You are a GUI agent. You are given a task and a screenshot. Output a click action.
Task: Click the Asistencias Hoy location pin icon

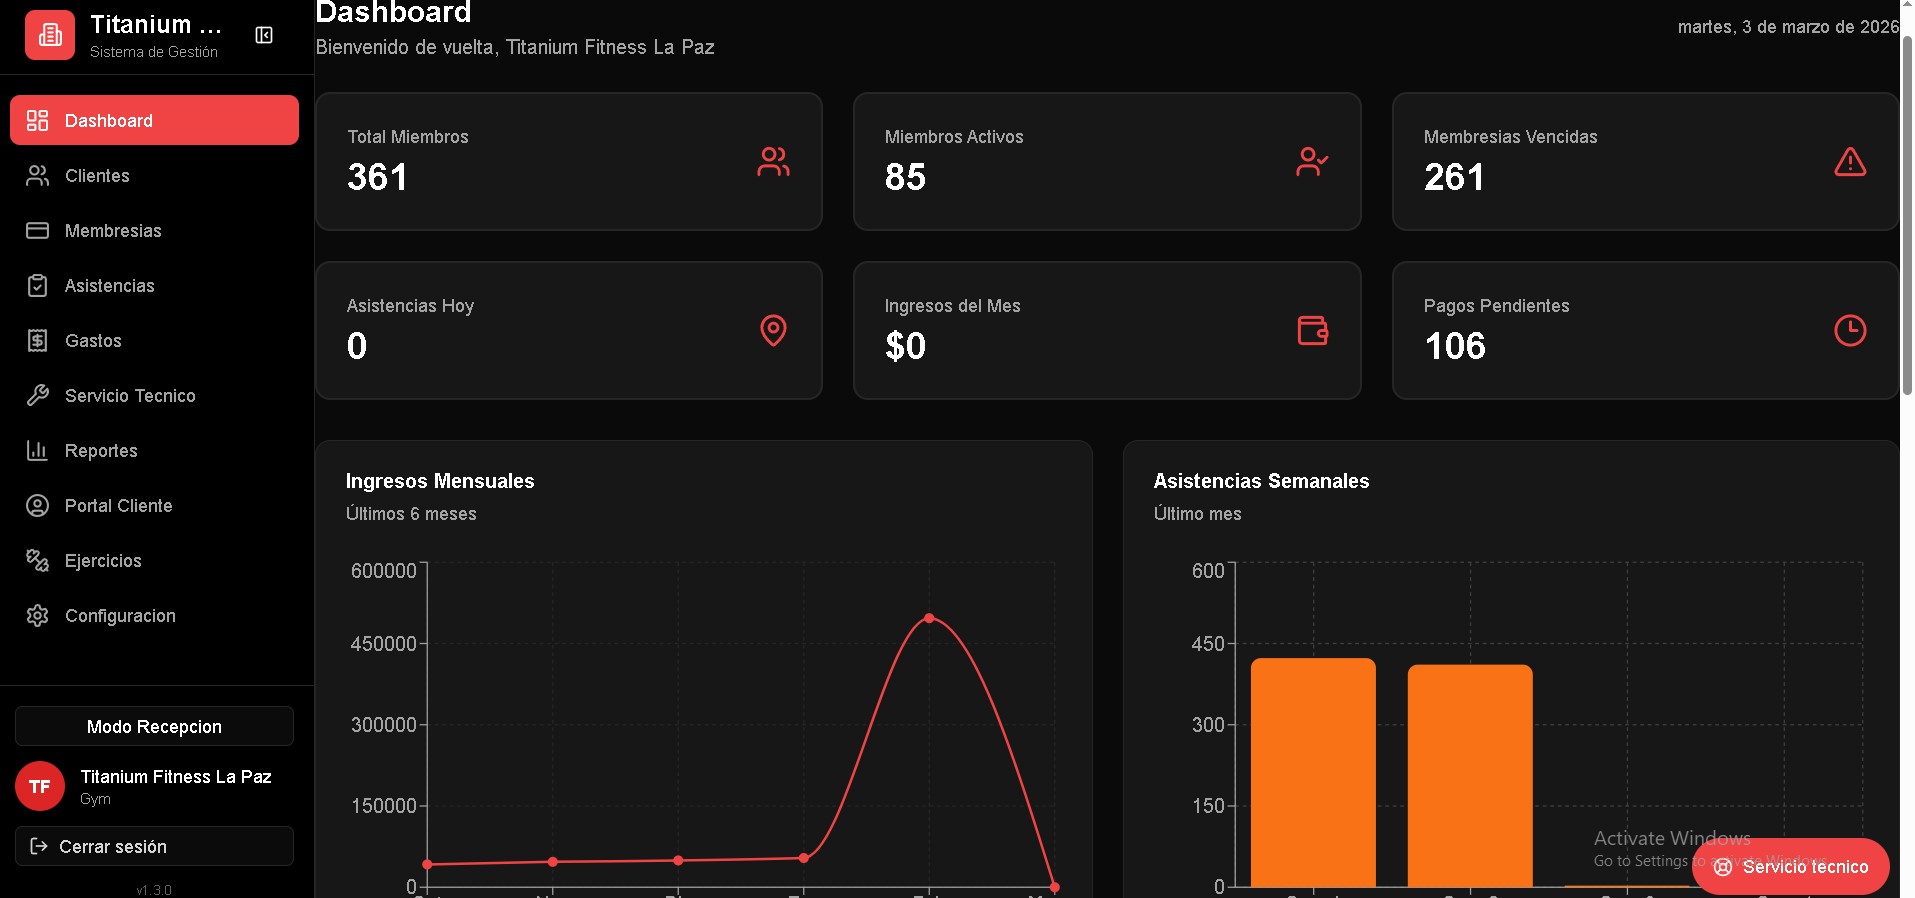coord(773,330)
